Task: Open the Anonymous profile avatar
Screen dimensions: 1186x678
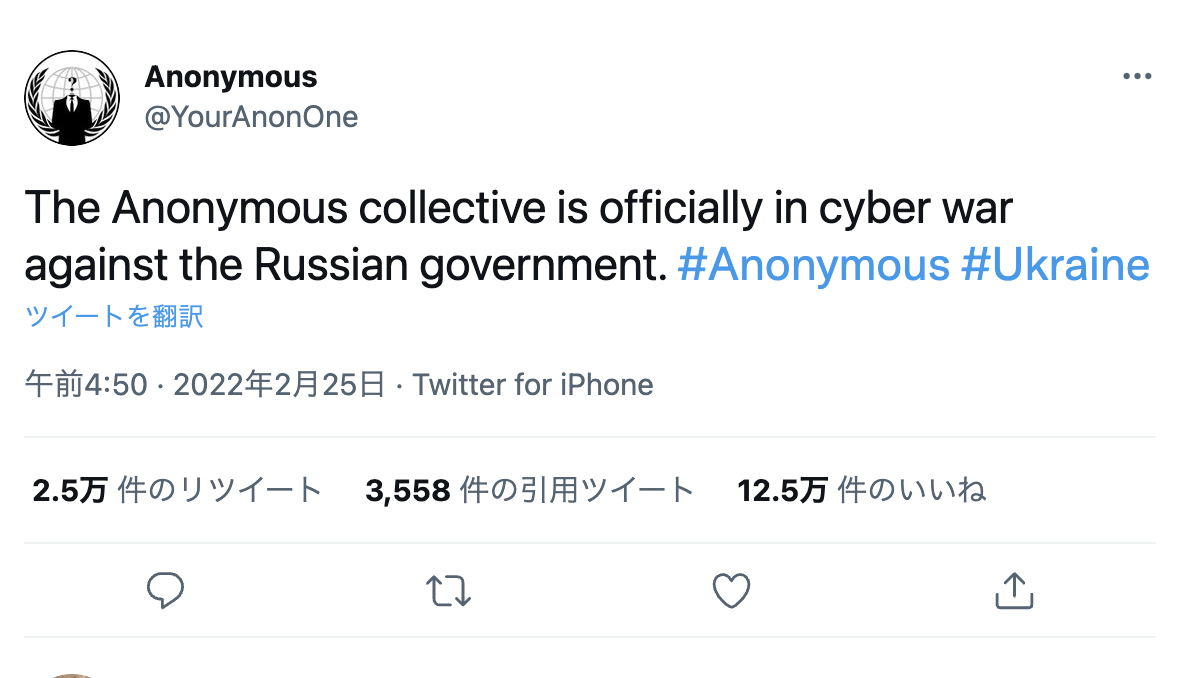Action: 72,98
